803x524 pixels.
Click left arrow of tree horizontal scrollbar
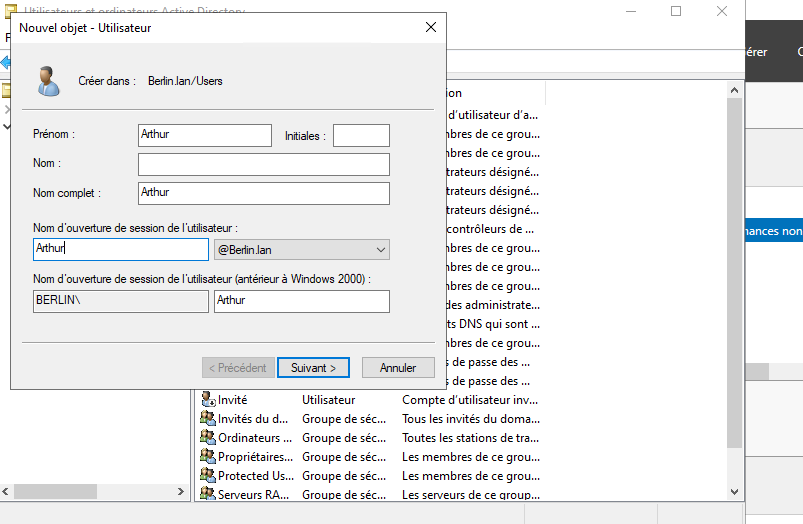[x=6, y=491]
